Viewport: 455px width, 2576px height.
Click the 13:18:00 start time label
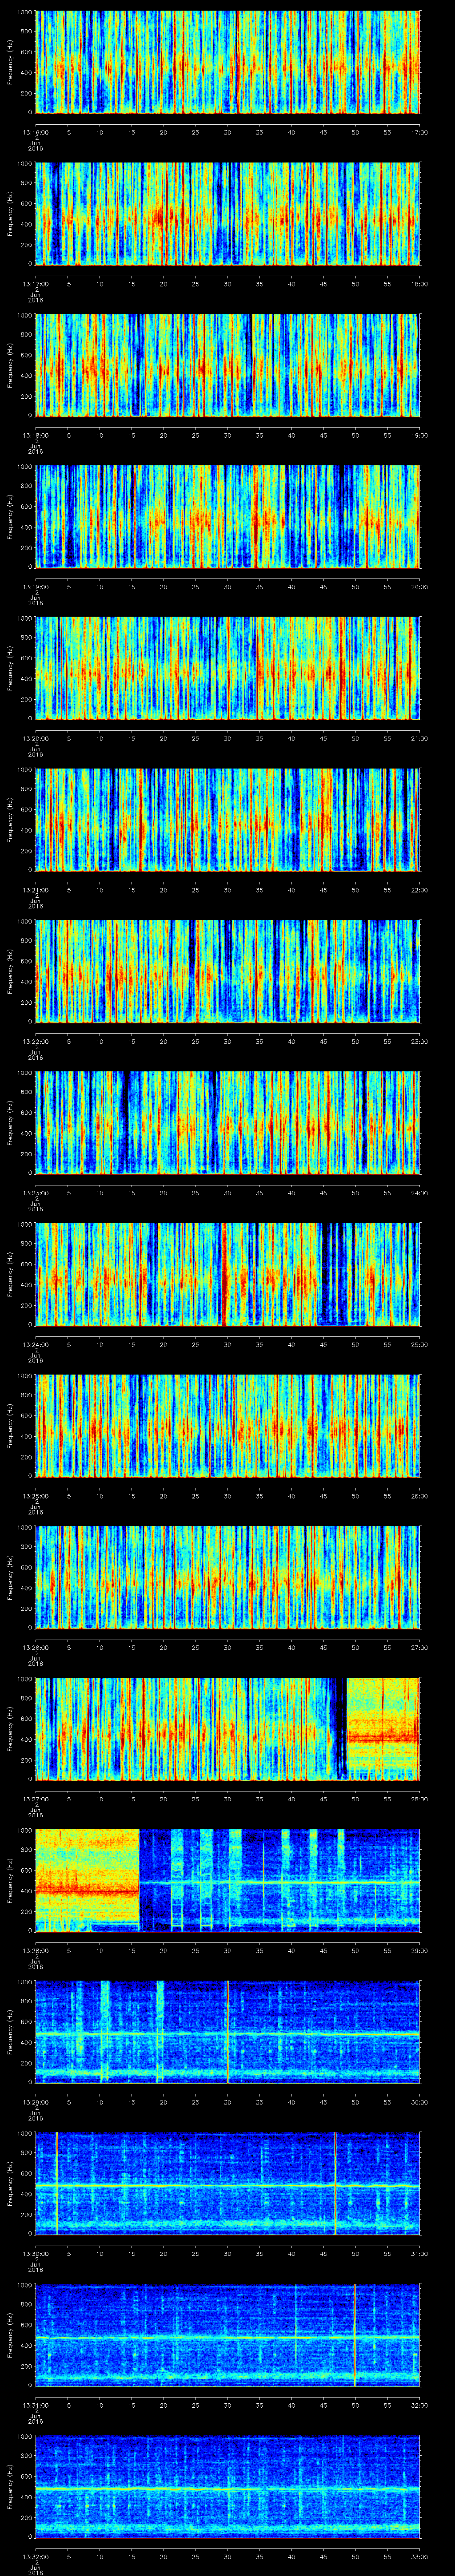click(x=36, y=435)
